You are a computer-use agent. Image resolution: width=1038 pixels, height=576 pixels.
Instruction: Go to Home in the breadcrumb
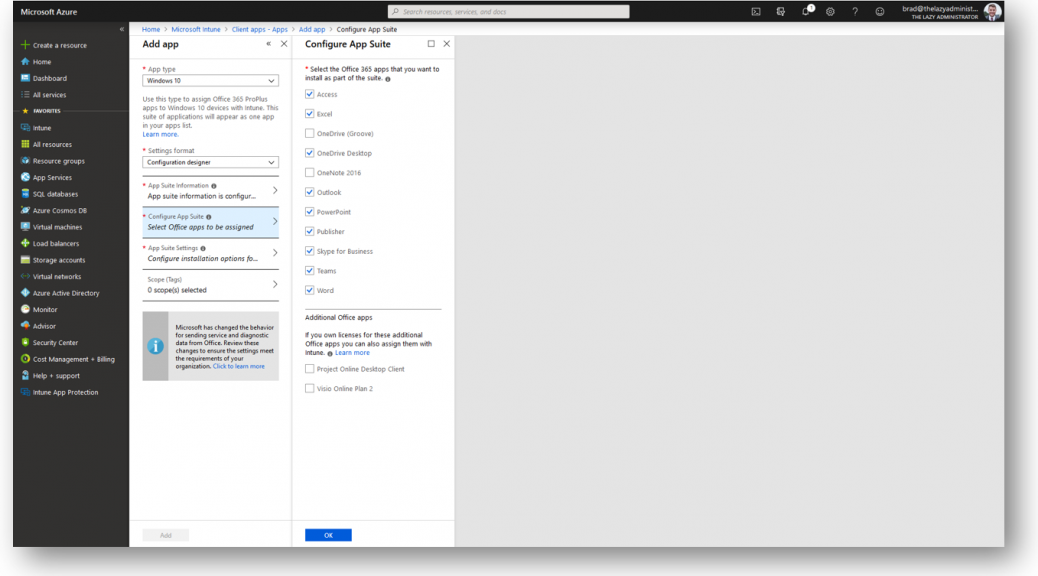point(151,29)
